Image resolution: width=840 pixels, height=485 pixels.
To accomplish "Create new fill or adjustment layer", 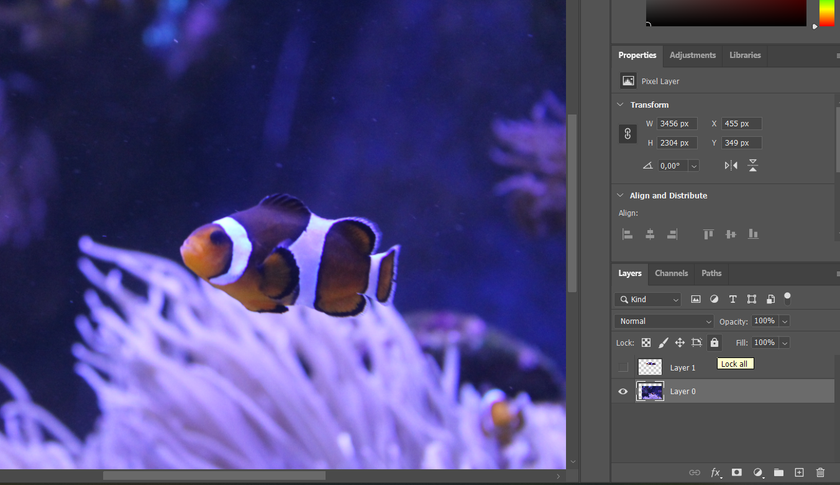I will tap(758, 472).
